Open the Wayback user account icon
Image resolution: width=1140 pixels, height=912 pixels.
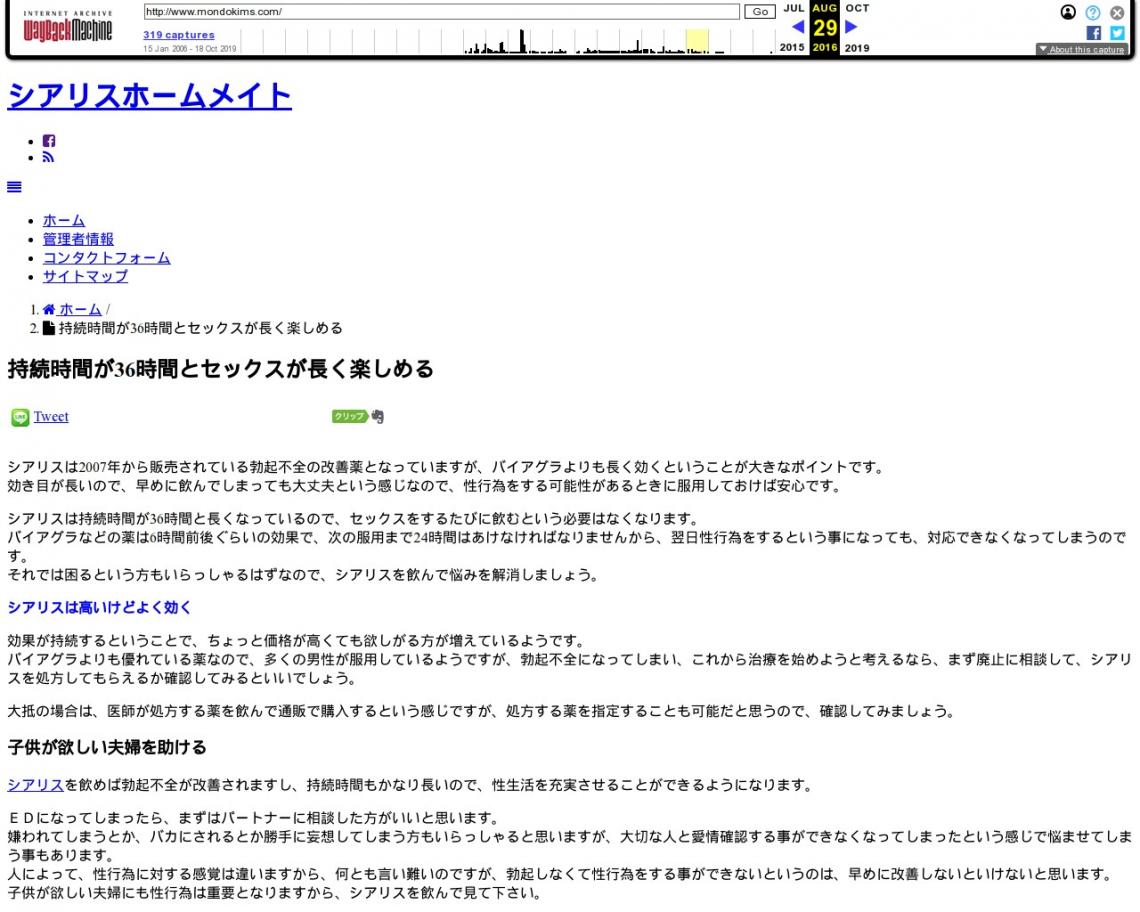tap(1068, 12)
